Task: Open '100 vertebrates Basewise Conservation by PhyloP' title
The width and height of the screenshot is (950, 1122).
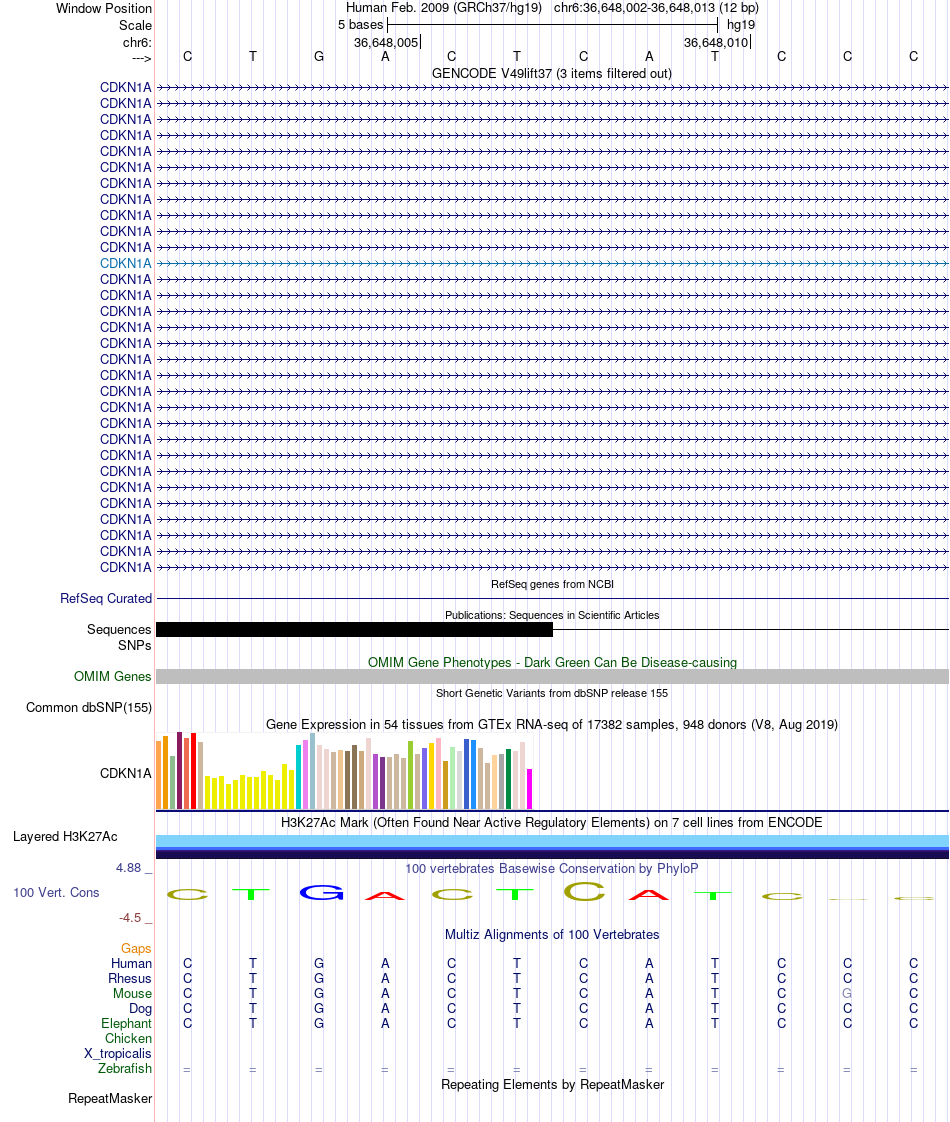Action: click(552, 869)
